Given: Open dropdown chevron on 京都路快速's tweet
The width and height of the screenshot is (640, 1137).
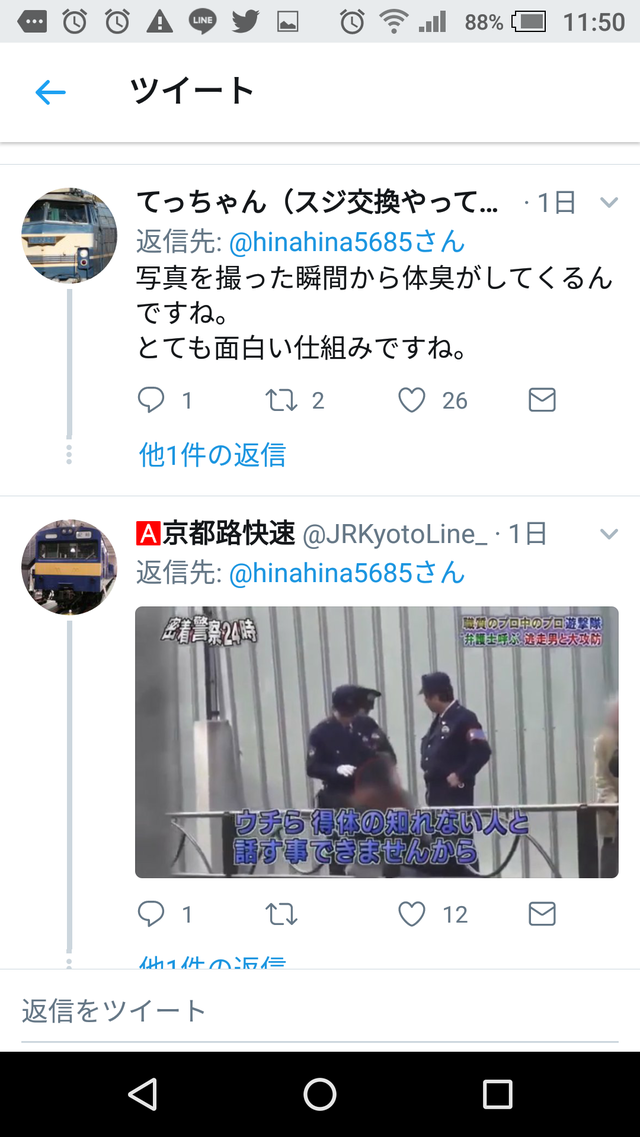Looking at the screenshot, I should 609,534.
